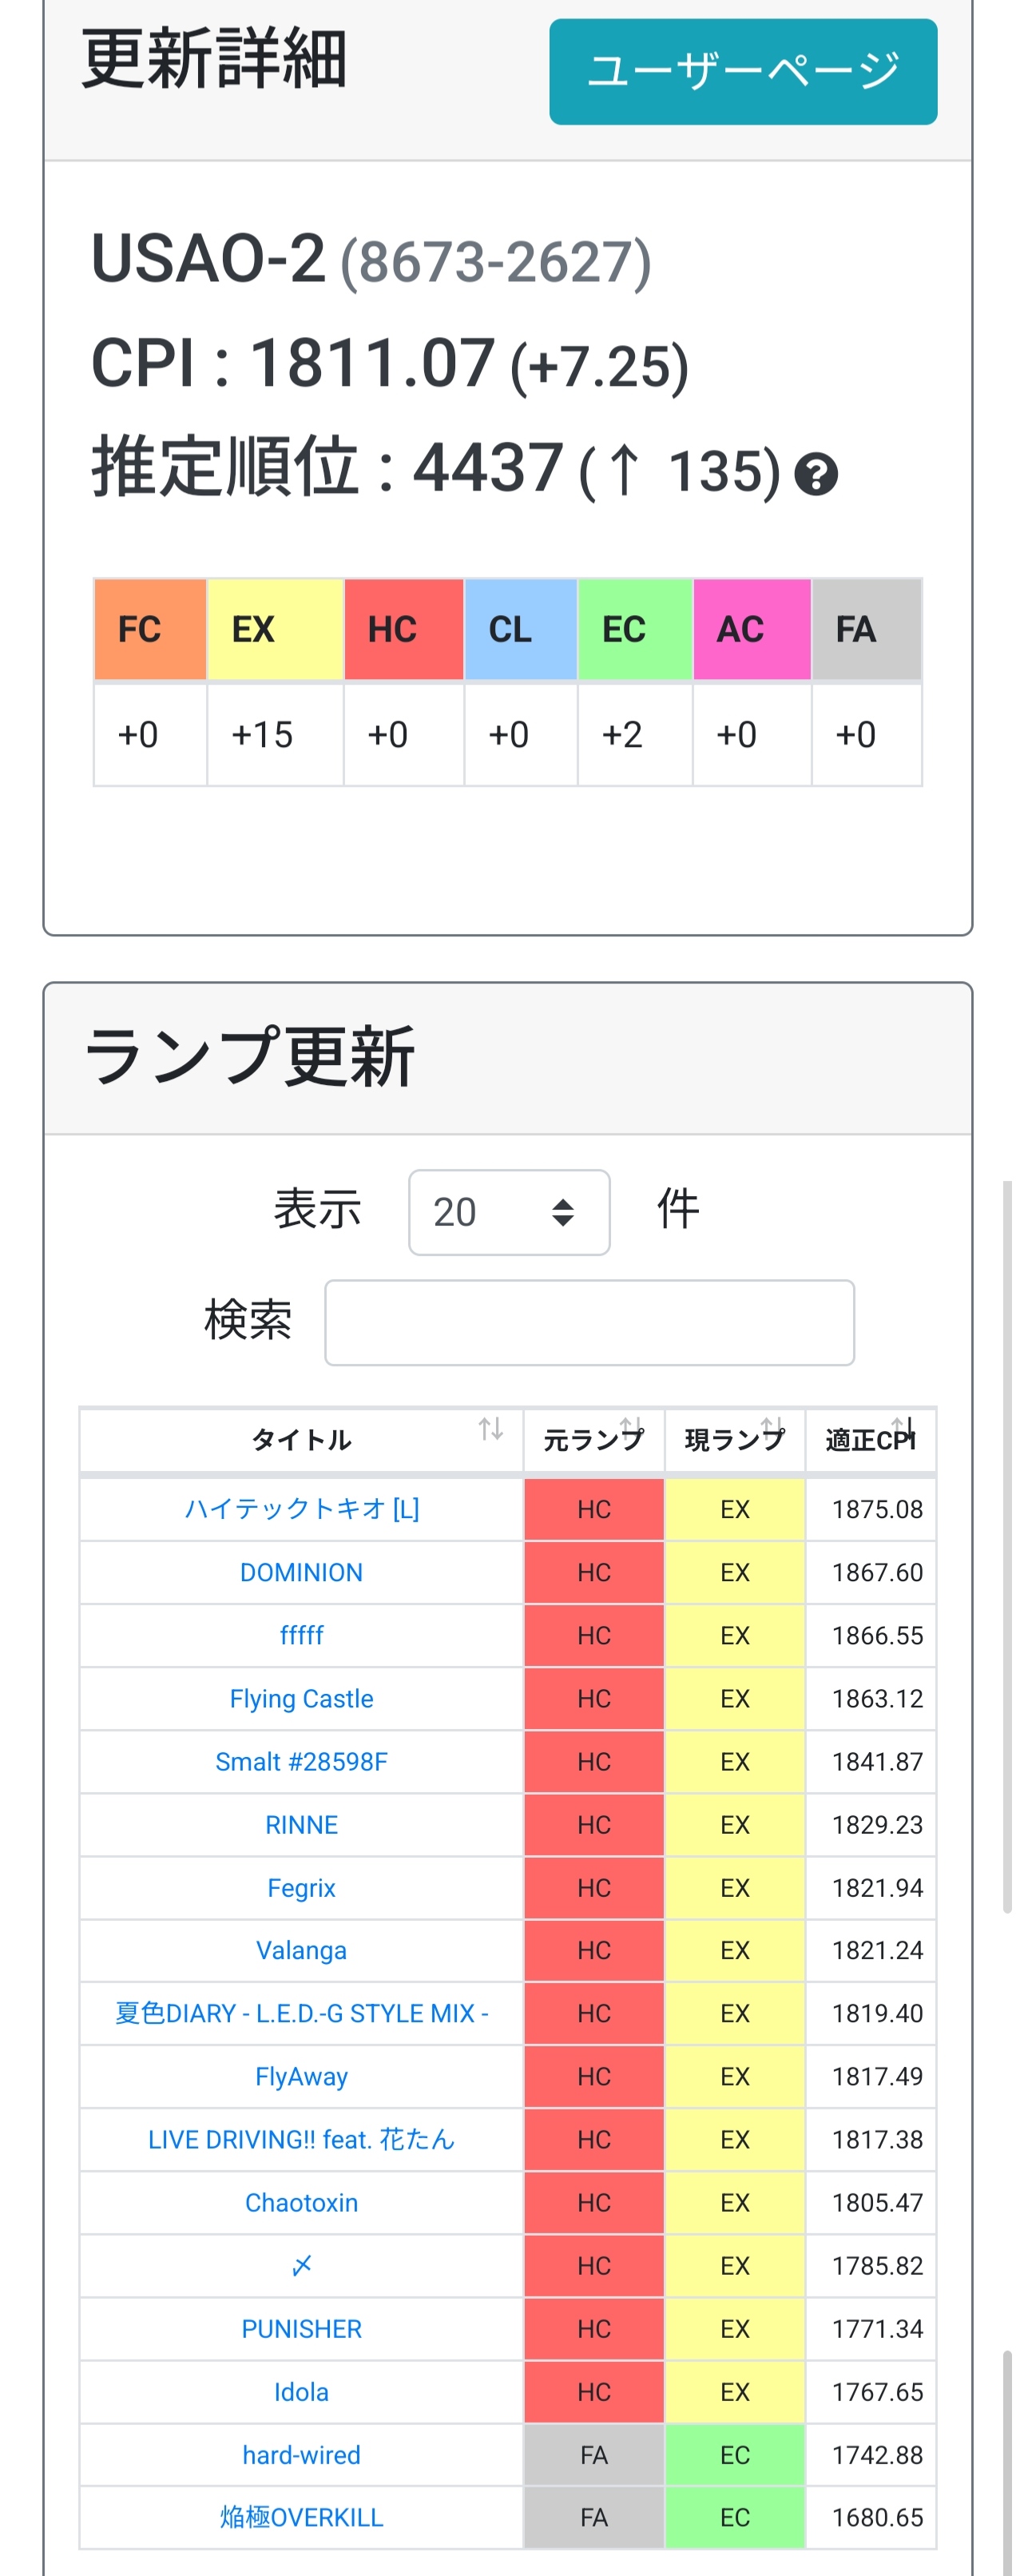Open Smalt #28598F song page

(301, 1761)
